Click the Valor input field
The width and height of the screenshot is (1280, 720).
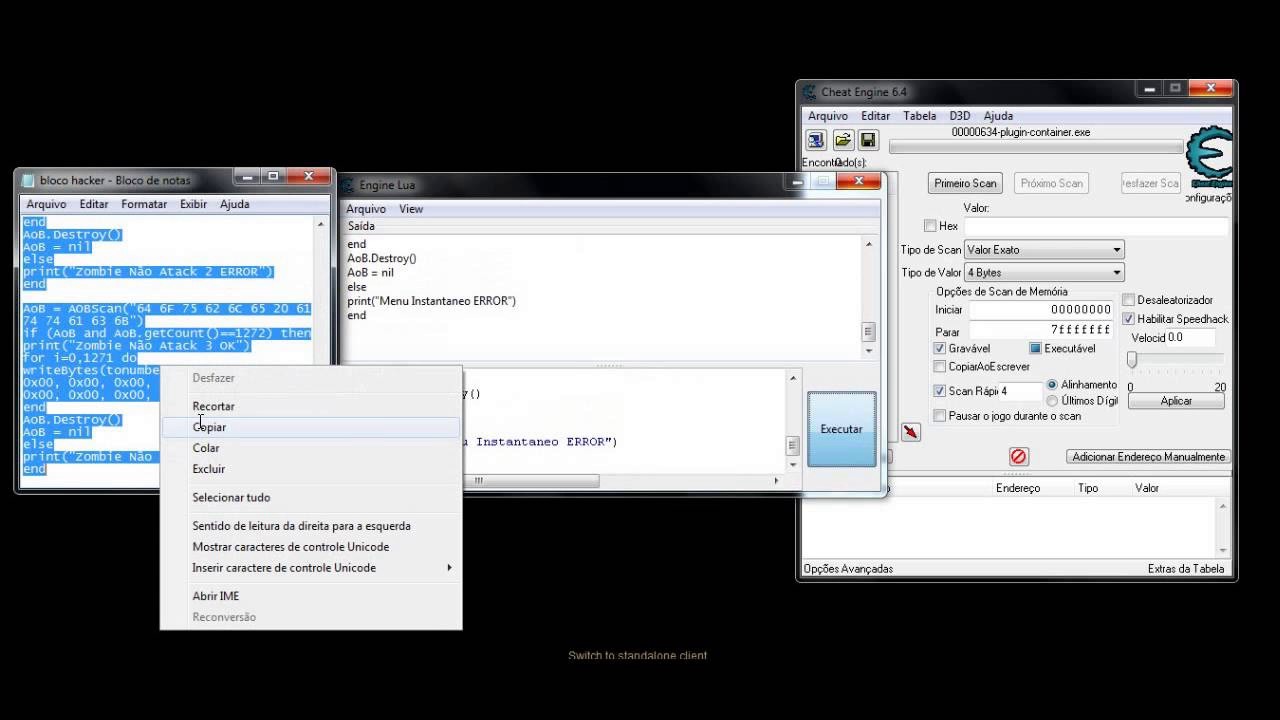coord(1095,227)
